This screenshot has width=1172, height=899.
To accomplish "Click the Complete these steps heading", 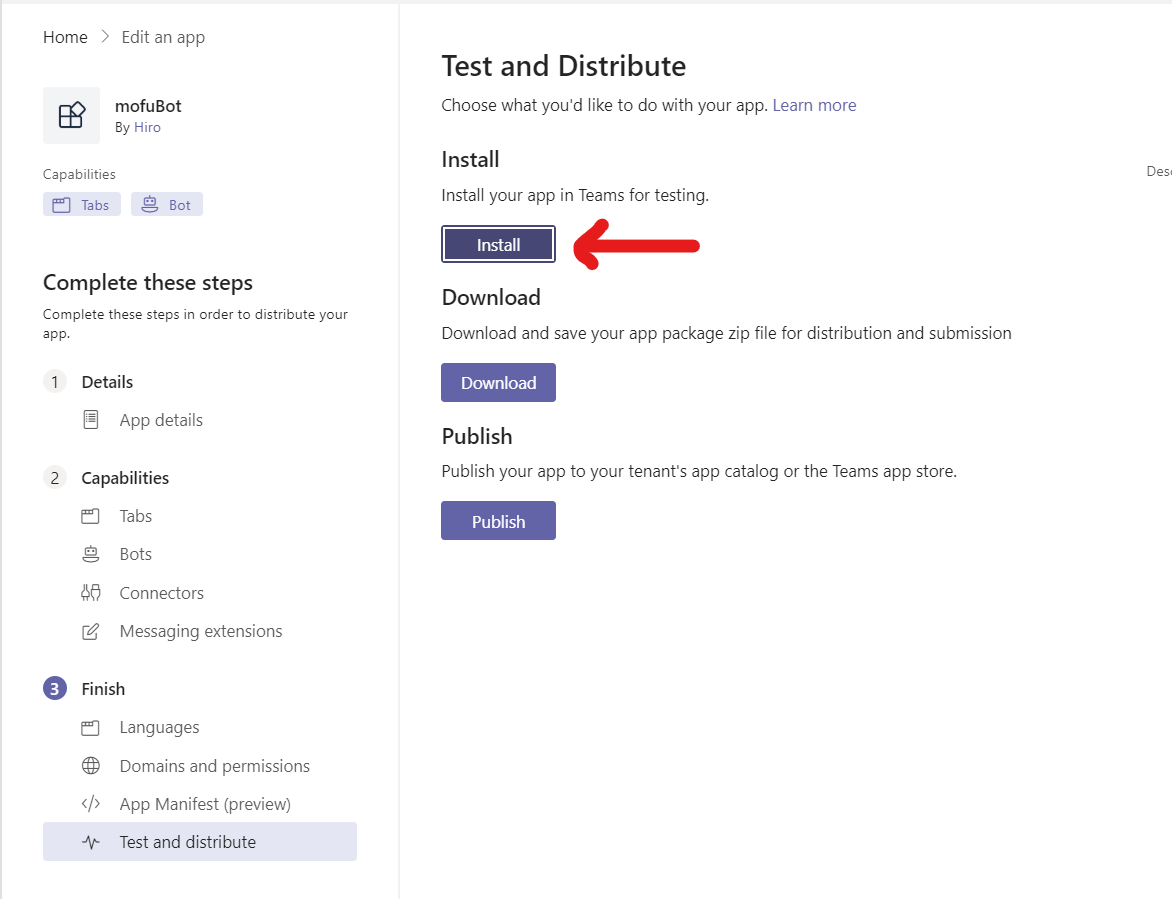I will tap(148, 282).
